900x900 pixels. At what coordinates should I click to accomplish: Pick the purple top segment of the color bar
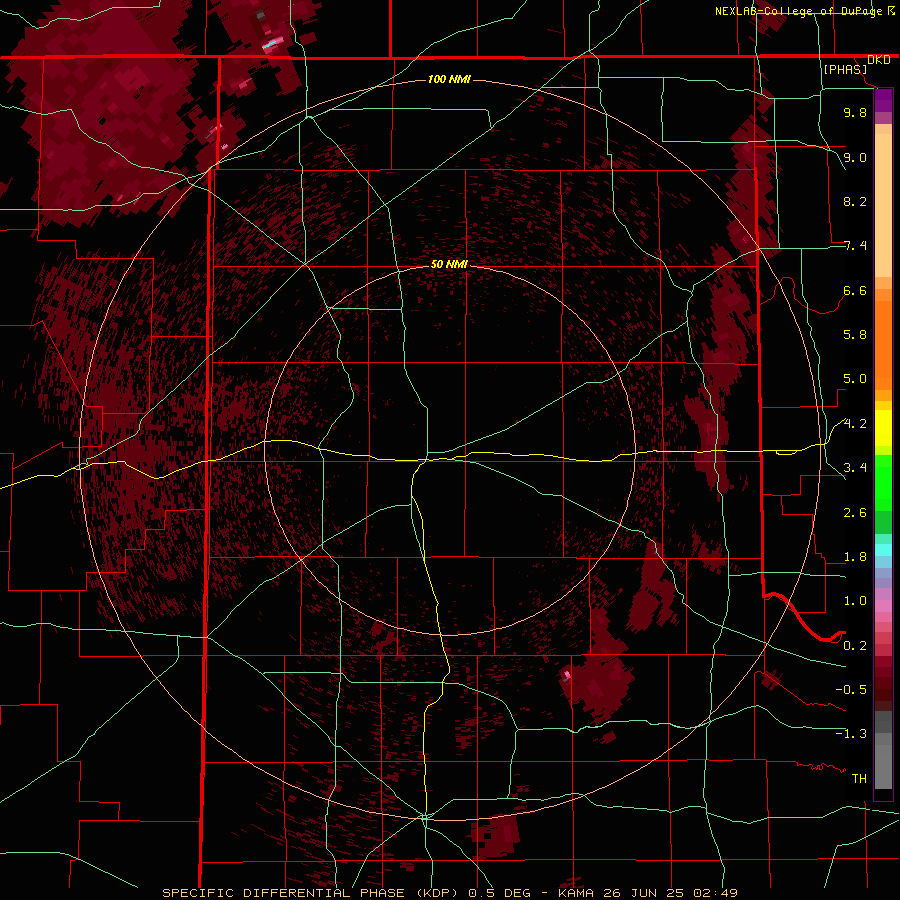pos(883,100)
